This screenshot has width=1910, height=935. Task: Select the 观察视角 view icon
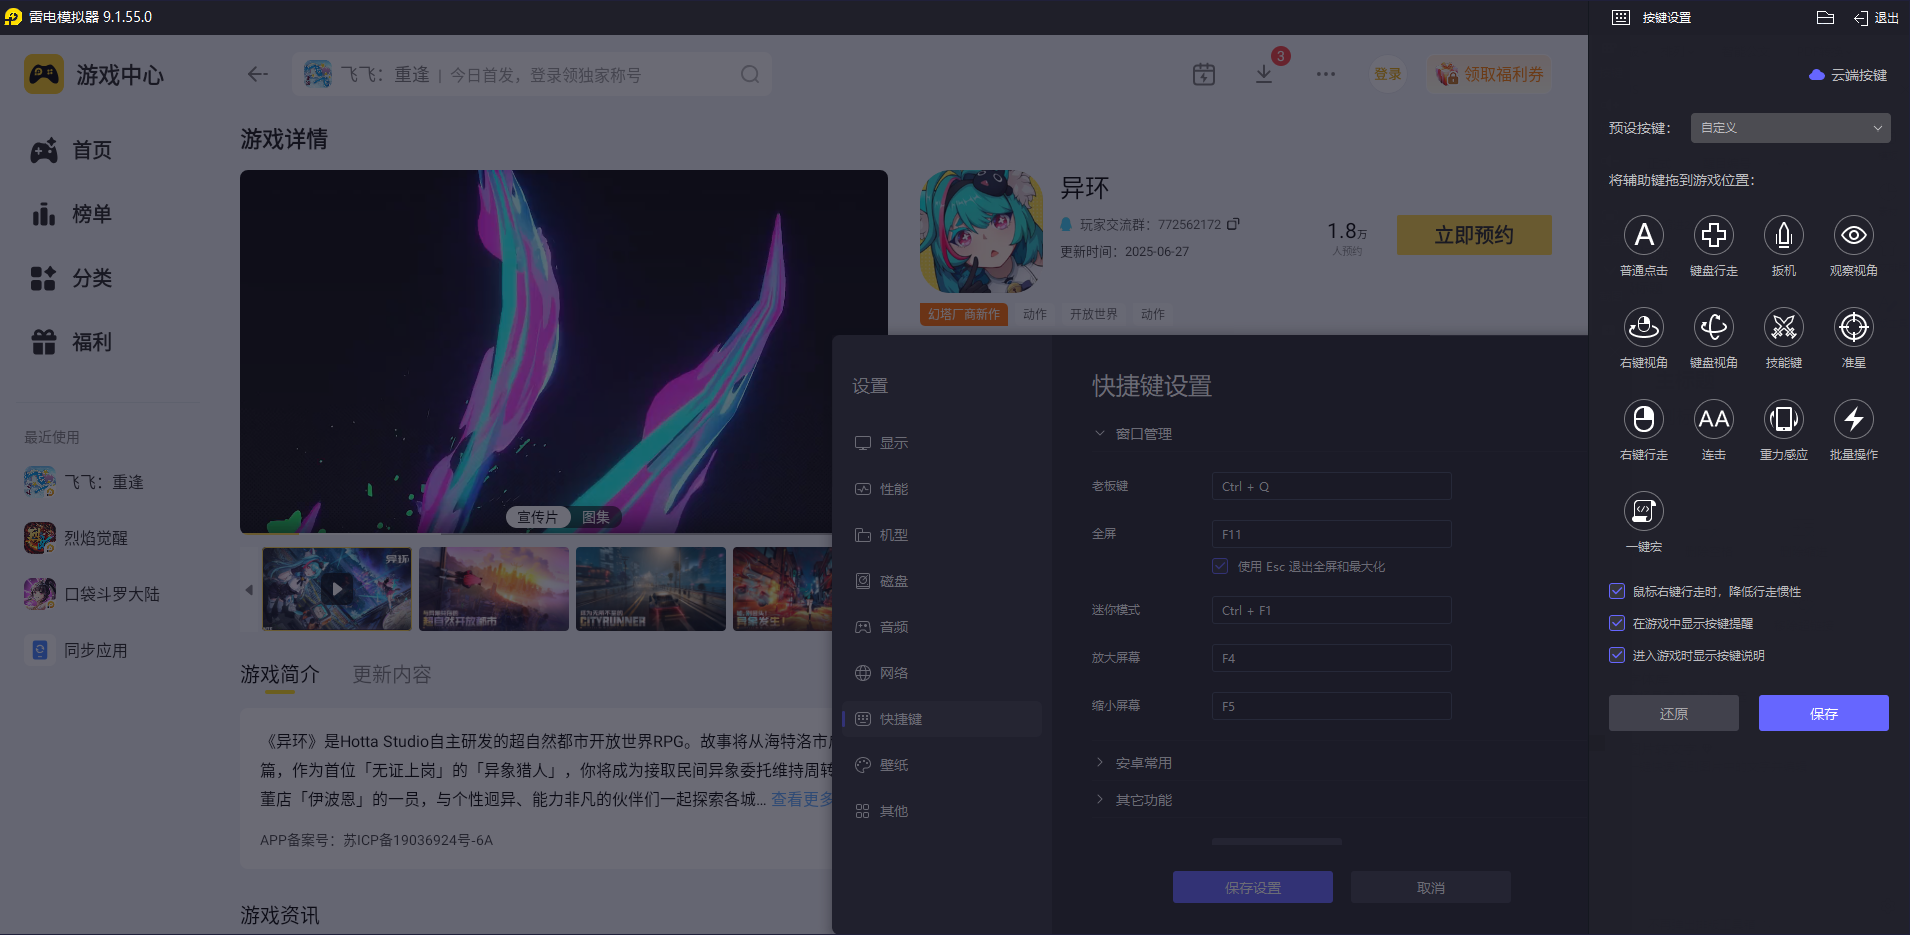pyautogui.click(x=1852, y=235)
